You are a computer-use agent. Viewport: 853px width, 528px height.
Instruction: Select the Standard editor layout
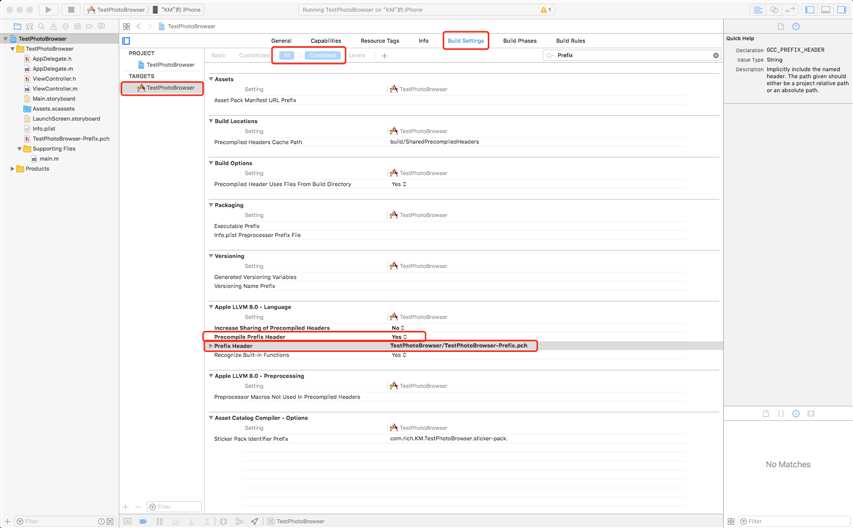pos(758,10)
